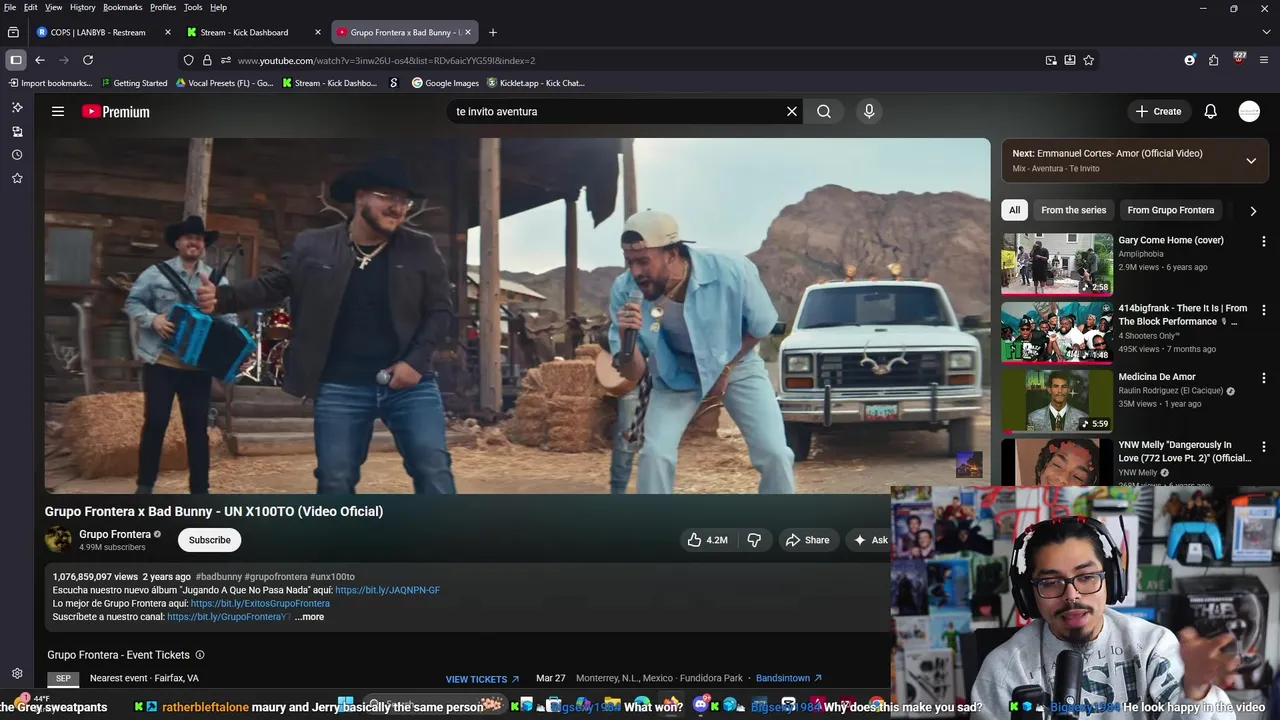Click ad blocker icon showing 227
The width and height of the screenshot is (1280, 720).
point(1239,59)
